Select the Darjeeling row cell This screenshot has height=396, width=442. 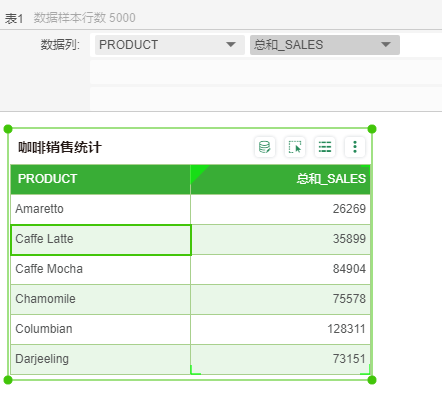click(x=100, y=359)
